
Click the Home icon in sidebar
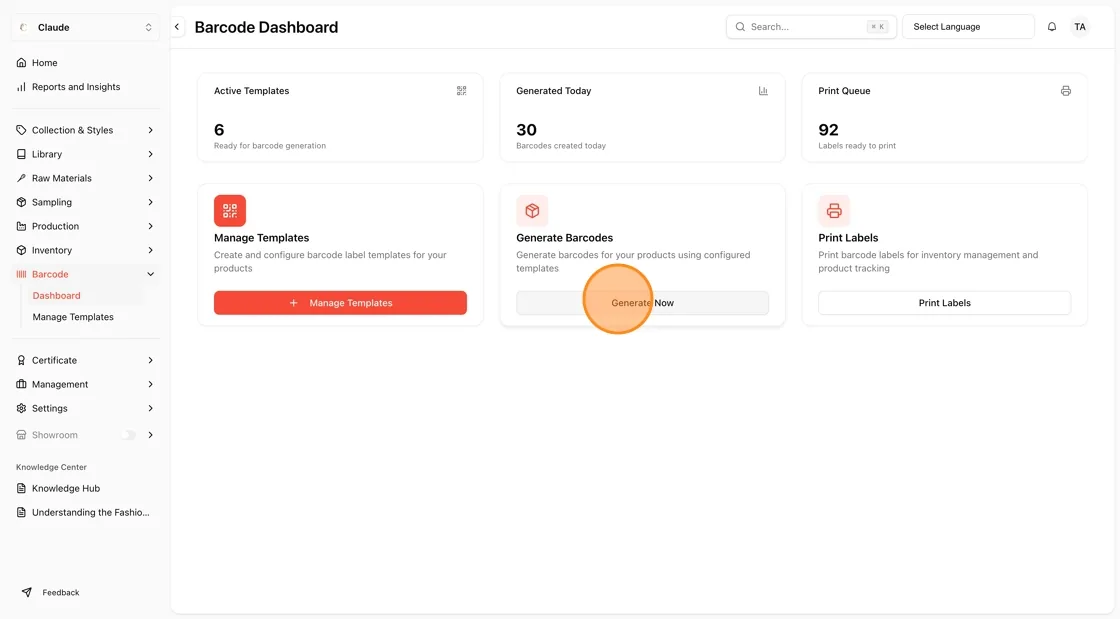(x=21, y=63)
